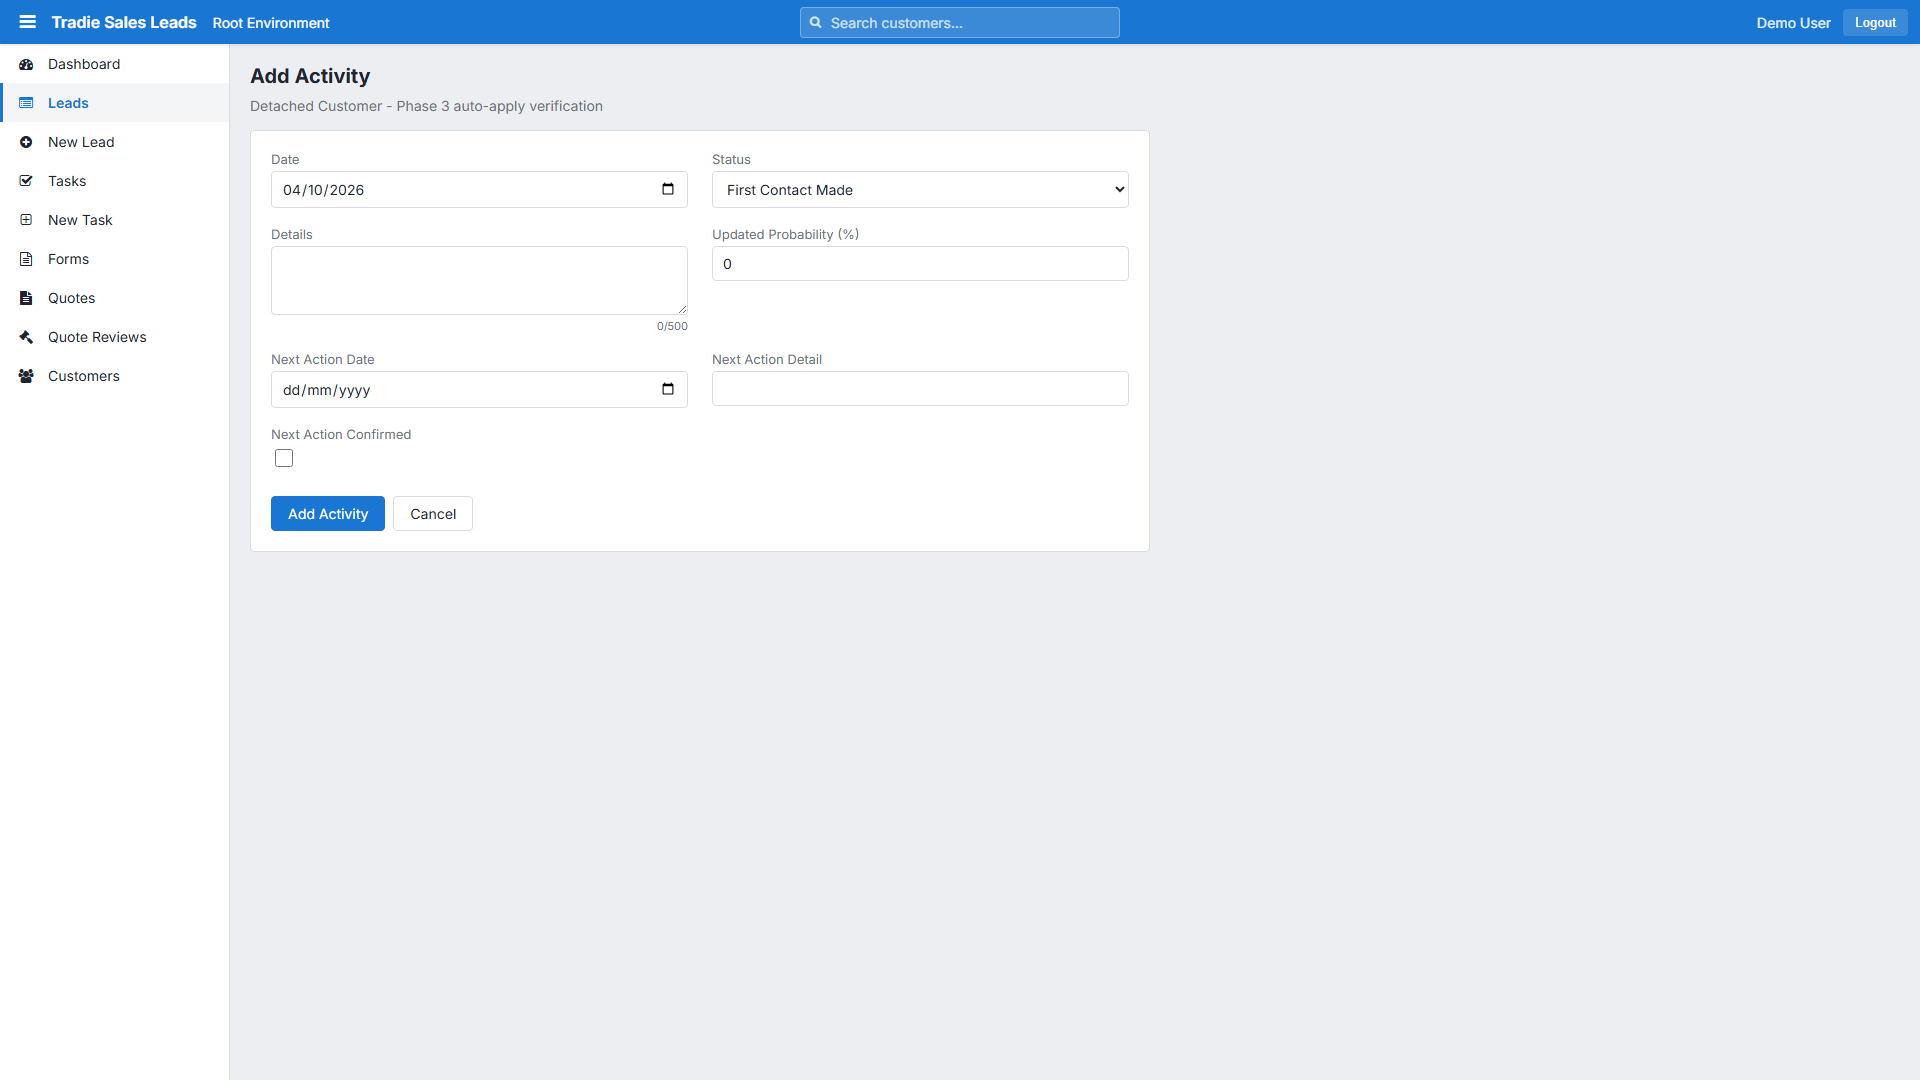
Task: Open Tasks in the sidebar
Action: click(115, 181)
